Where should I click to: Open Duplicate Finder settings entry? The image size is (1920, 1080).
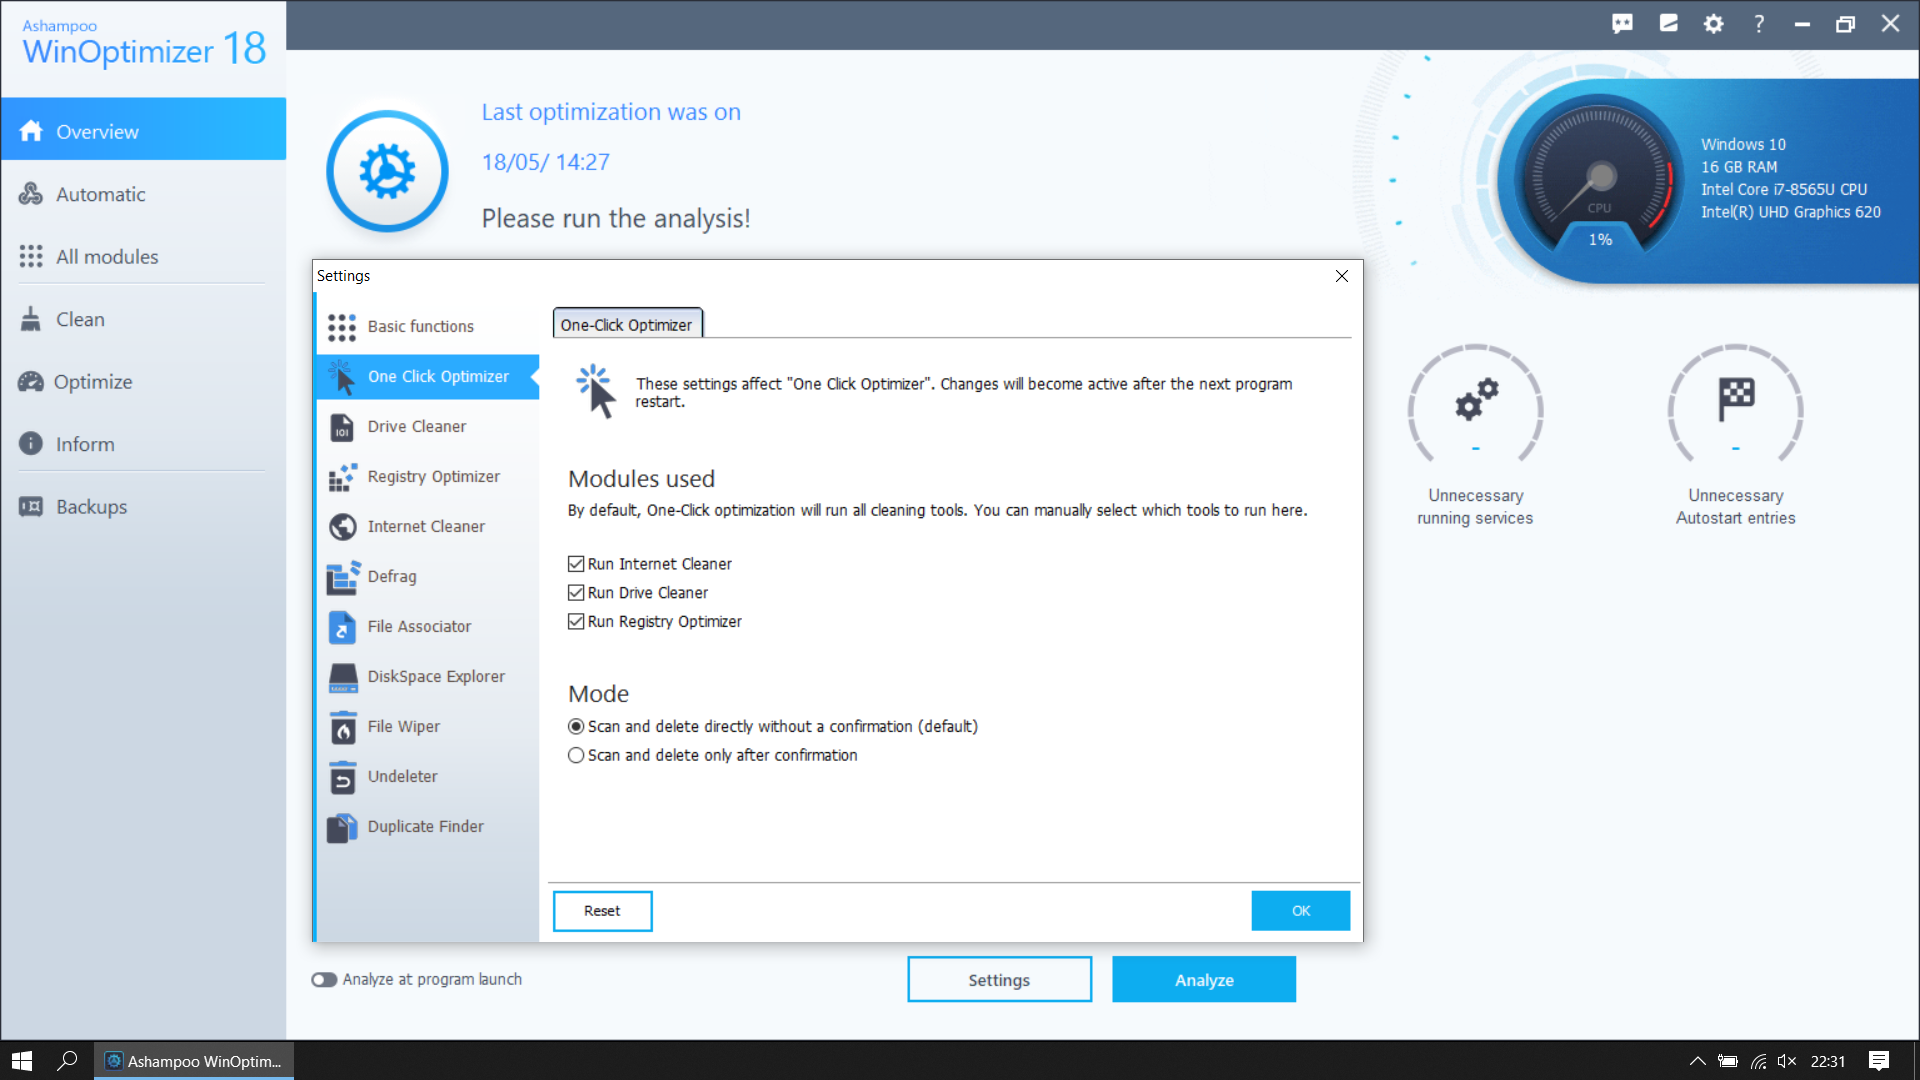point(428,826)
